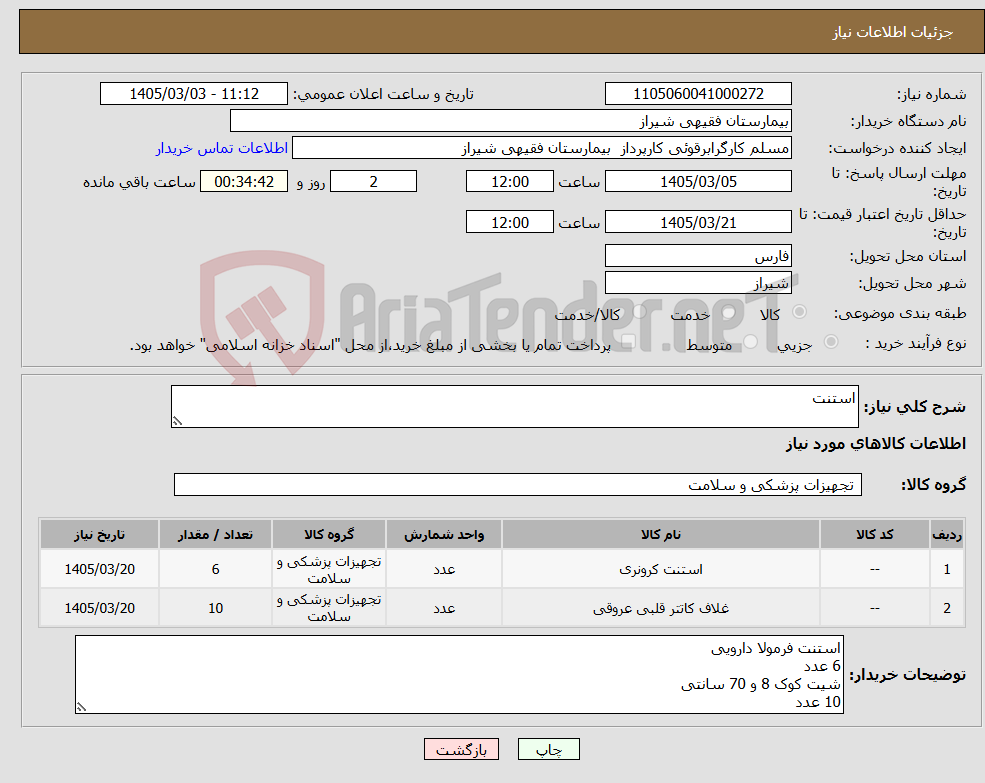Click the date cell in استنت کرونری row
This screenshot has width=985, height=783.
click(x=99, y=569)
